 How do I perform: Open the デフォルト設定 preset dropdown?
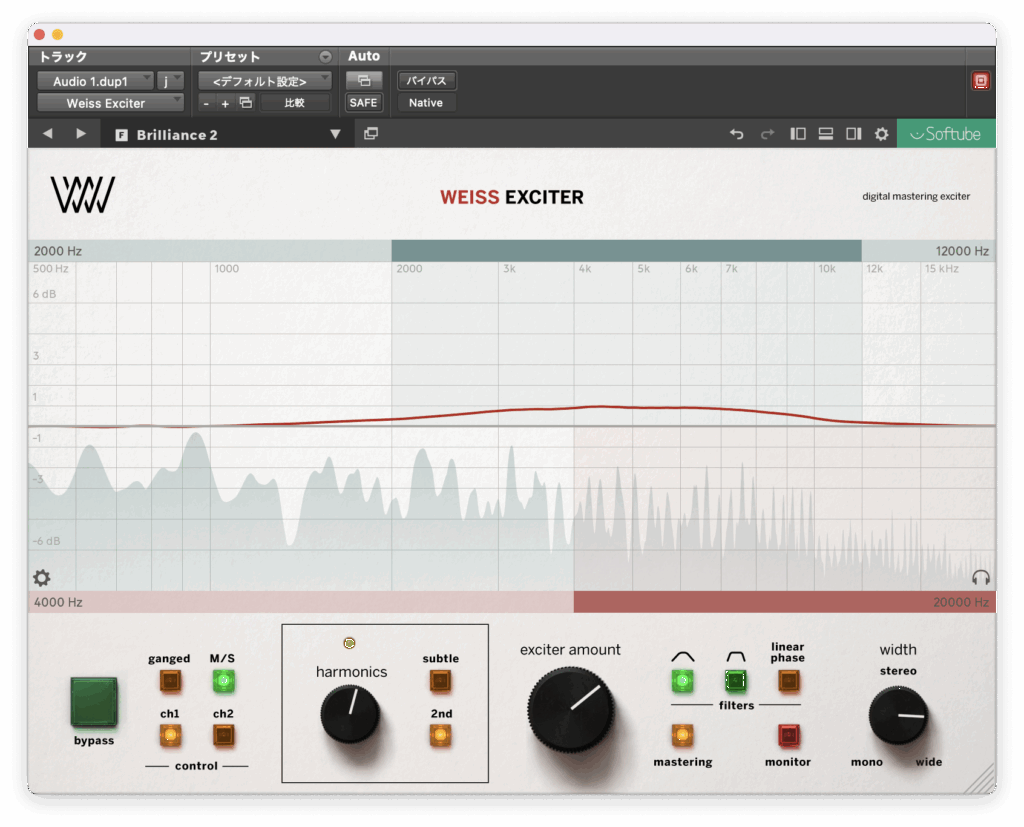tap(264, 81)
